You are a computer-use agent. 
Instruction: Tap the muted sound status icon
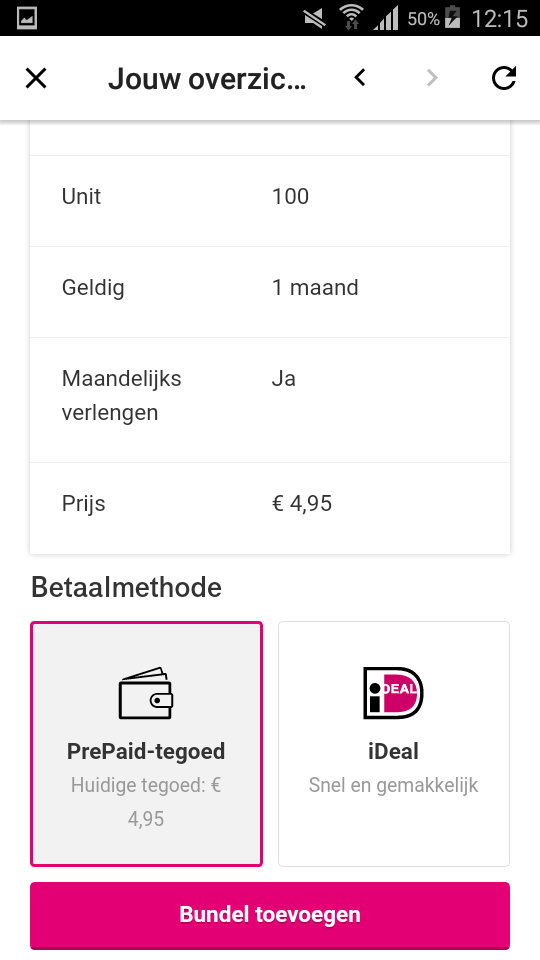click(315, 18)
